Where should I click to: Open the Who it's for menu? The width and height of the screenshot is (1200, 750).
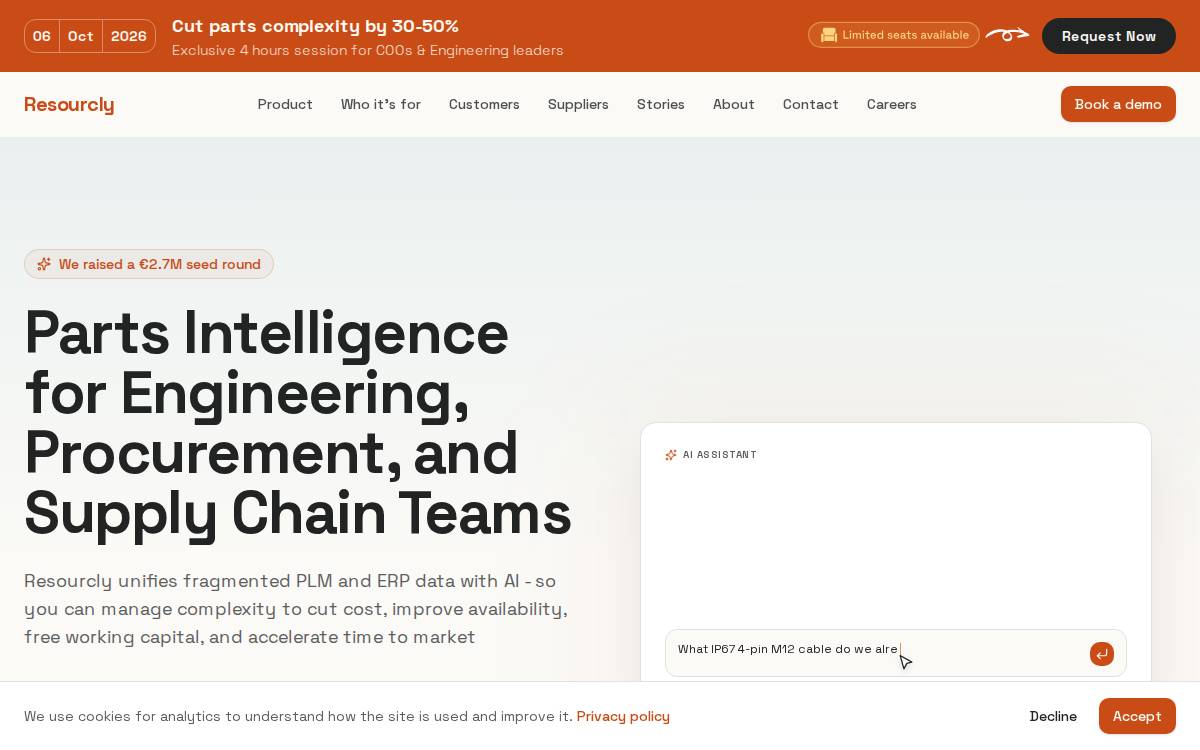[x=381, y=104]
